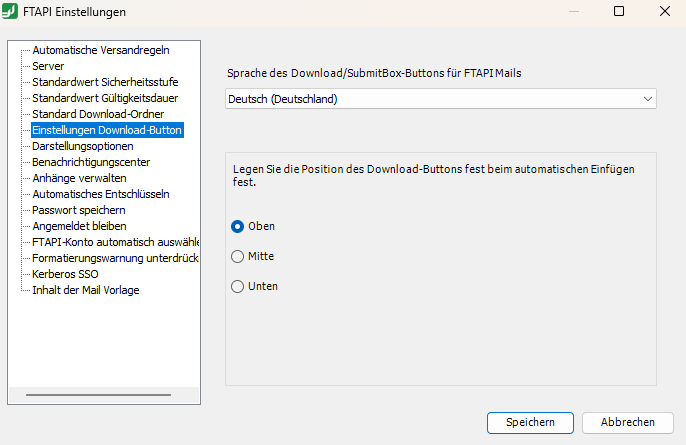Open Darstellungsoptionen settings page
The image size is (686, 445).
[x=82, y=146]
